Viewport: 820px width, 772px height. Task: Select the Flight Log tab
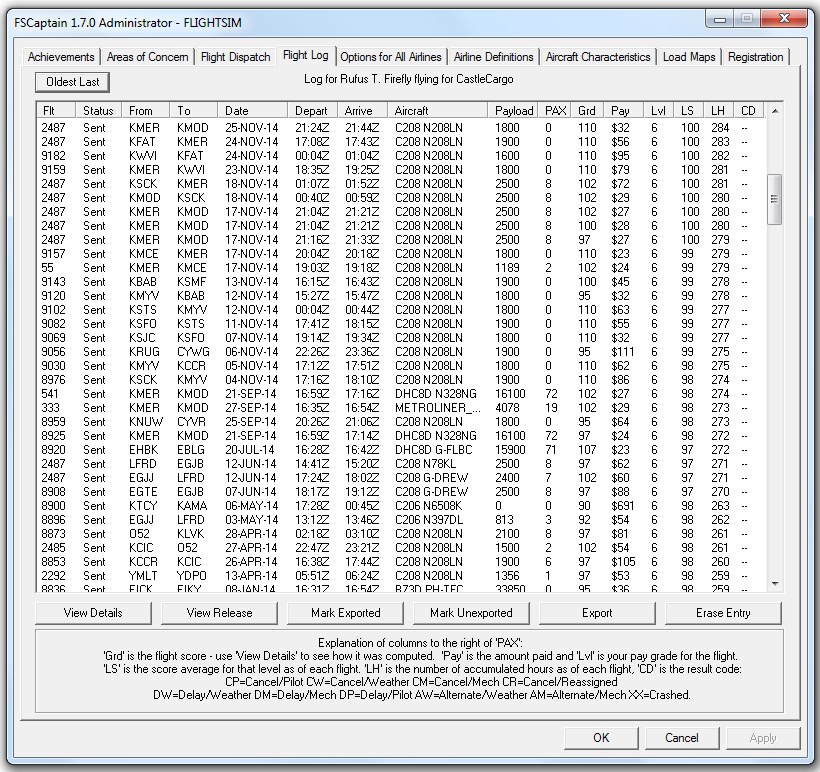pyautogui.click(x=305, y=55)
